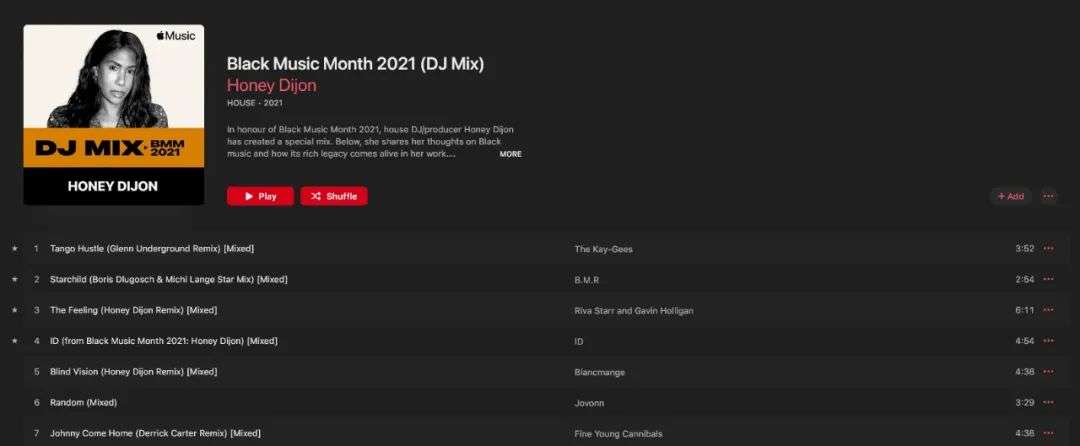1080x446 pixels.
Task: Select track Starchild (Boris Dlugosch Star Mix)
Action: tap(169, 279)
